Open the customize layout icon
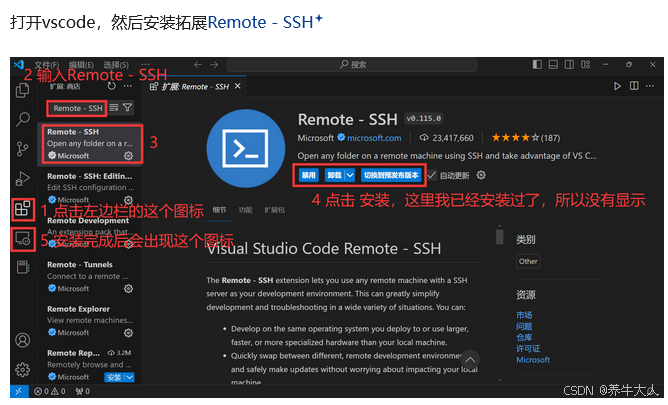Screen dimensions: 668x405 pyautogui.click(x=586, y=64)
